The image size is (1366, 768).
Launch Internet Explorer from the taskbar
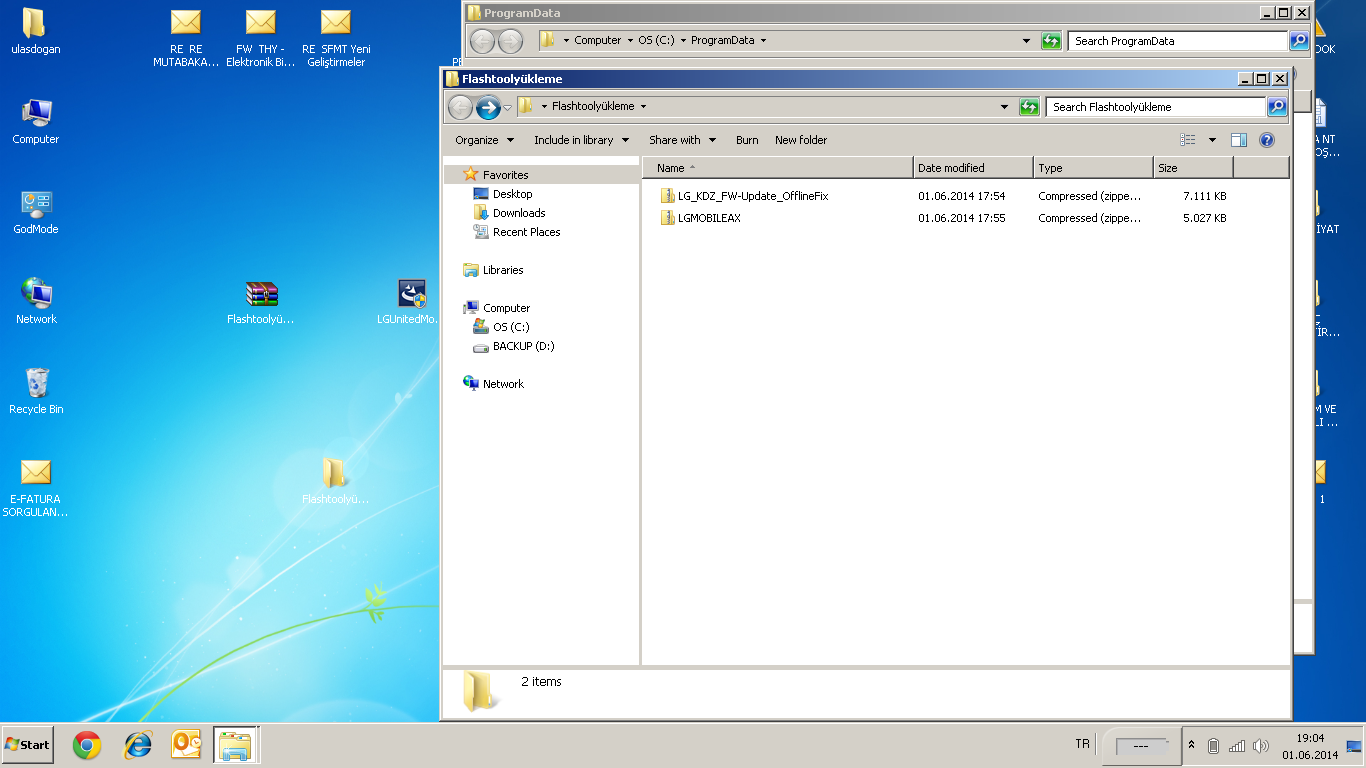tap(137, 745)
